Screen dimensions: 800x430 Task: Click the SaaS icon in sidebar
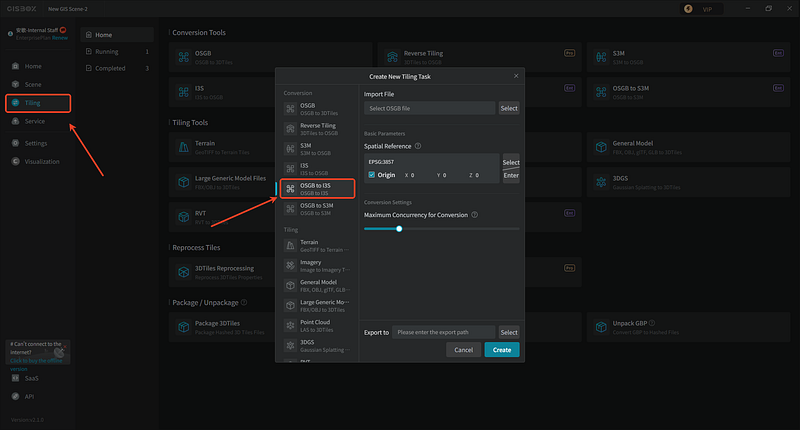click(x=15, y=378)
